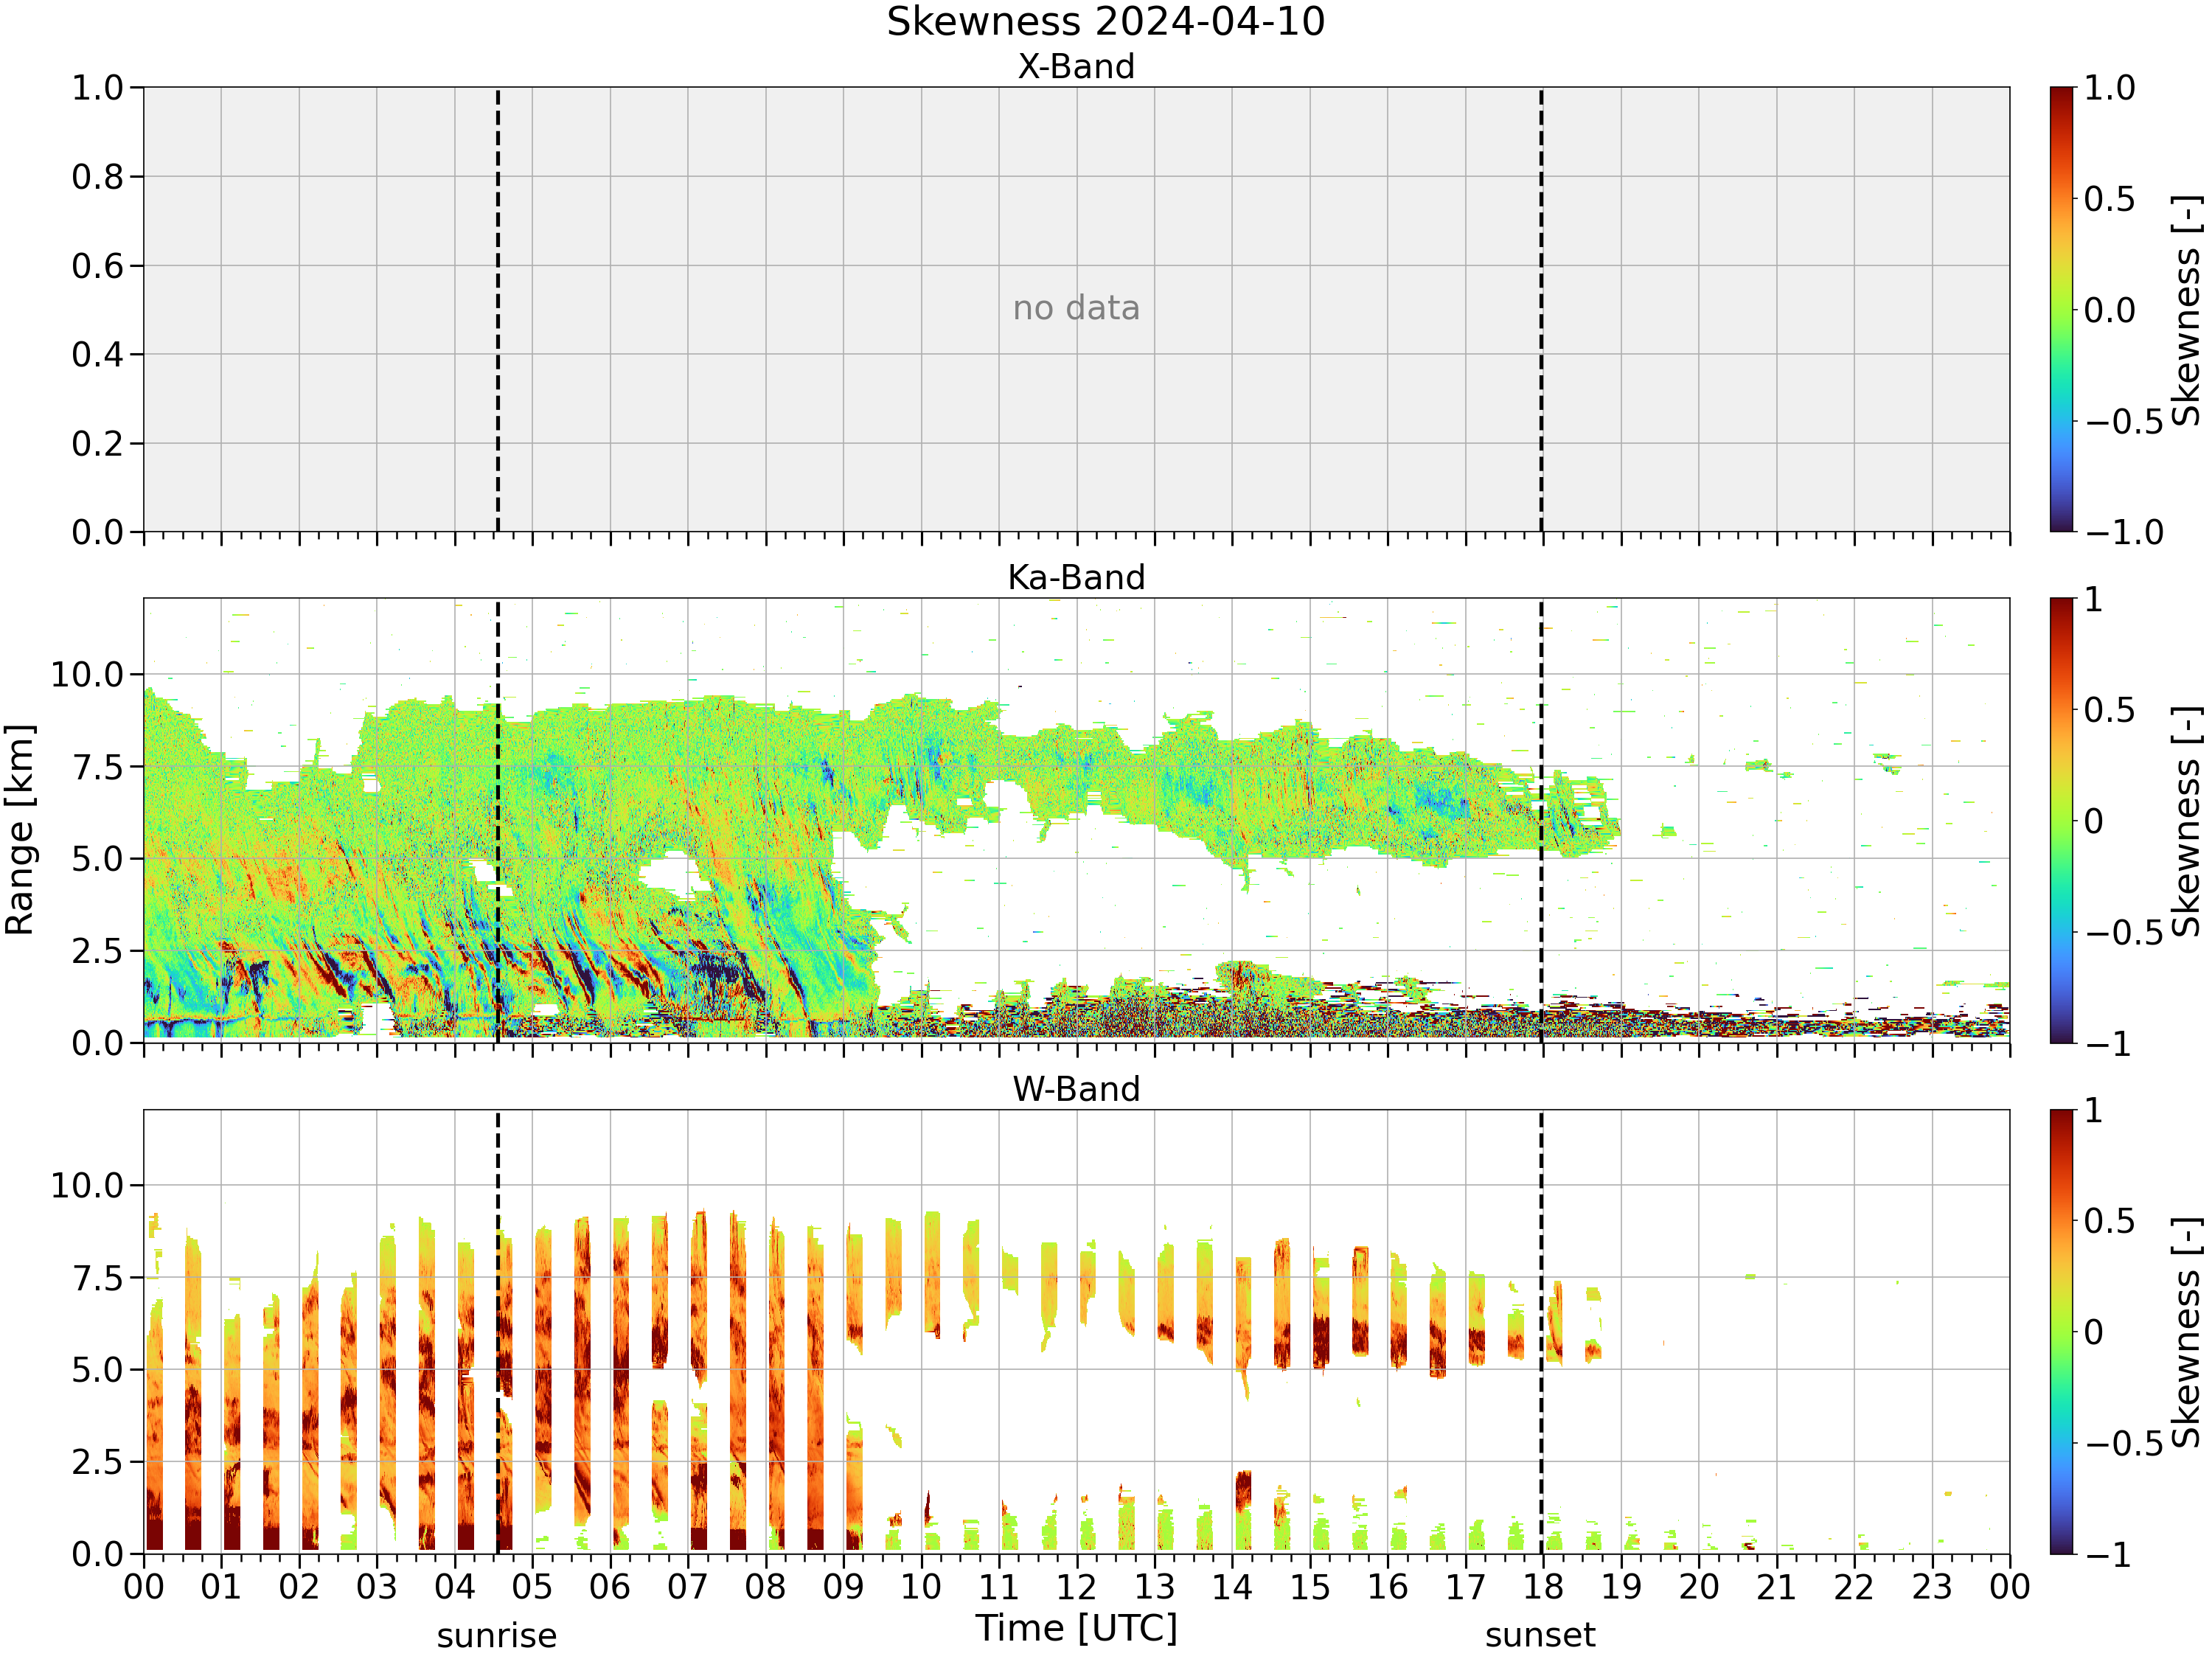Image resolution: width=2212 pixels, height=1659 pixels.
Task: Click the X-Band panel title
Action: [x=1076, y=67]
